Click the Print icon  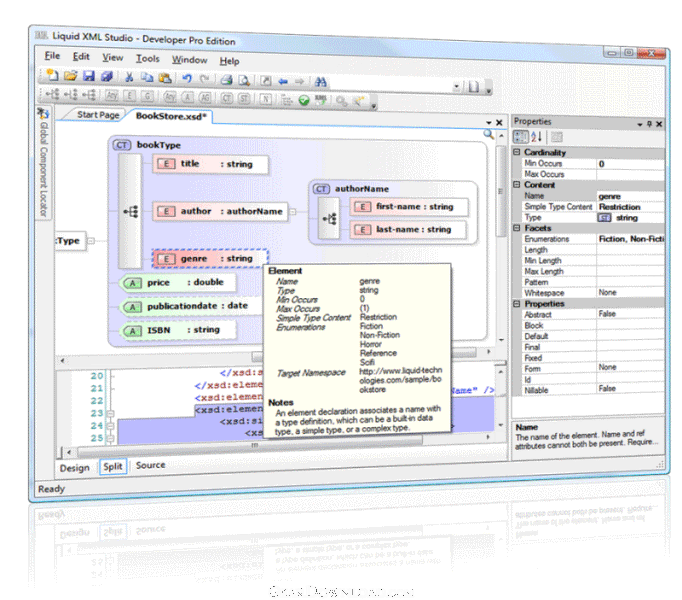(227, 80)
